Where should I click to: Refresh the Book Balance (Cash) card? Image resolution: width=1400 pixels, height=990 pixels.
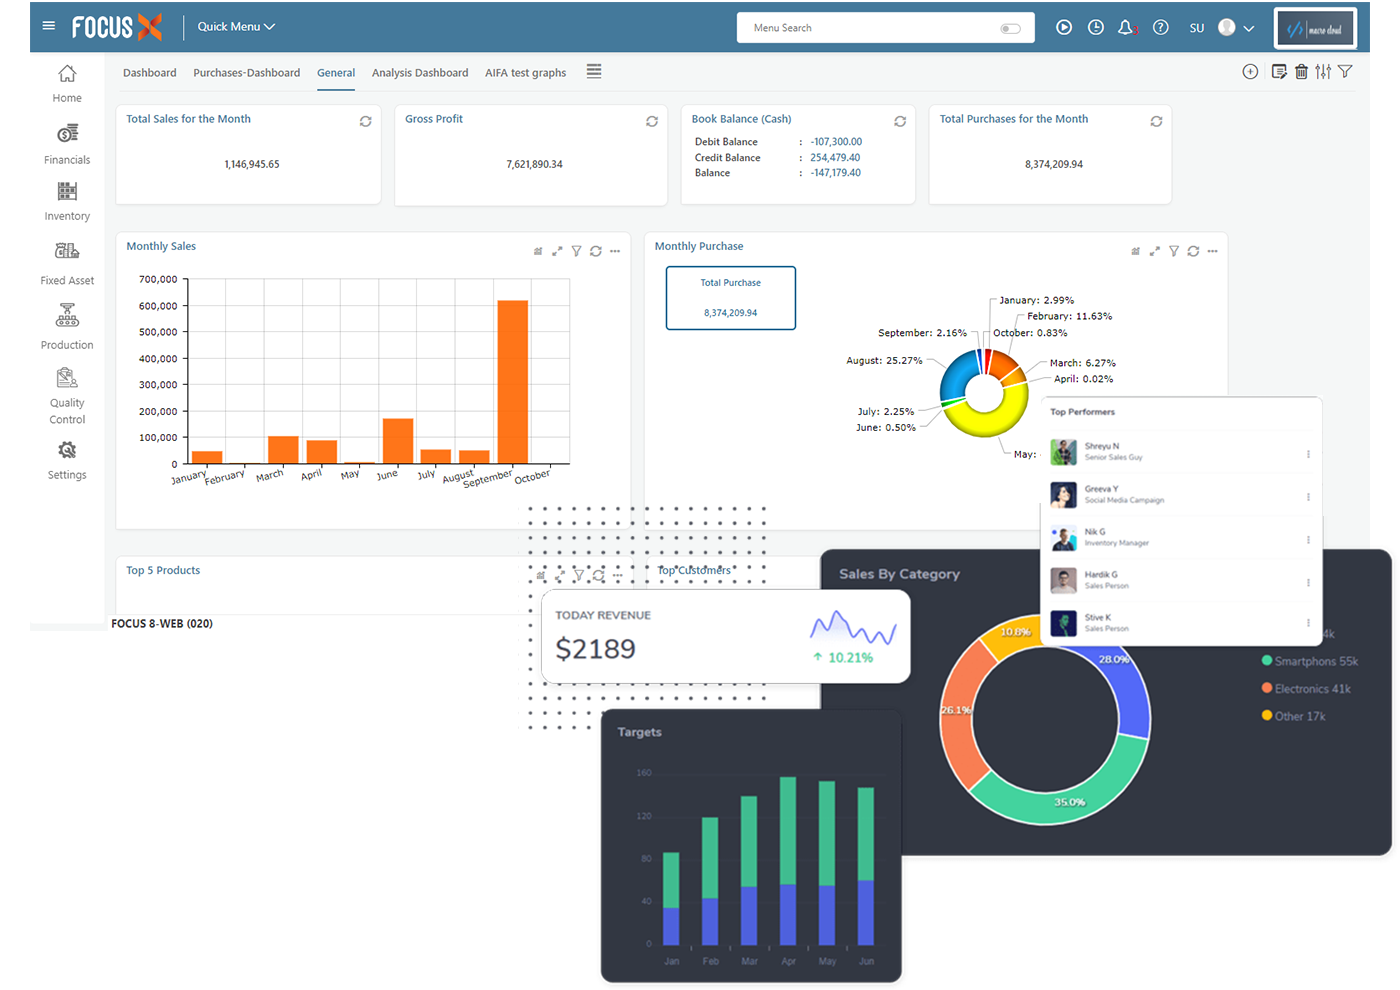tap(900, 121)
